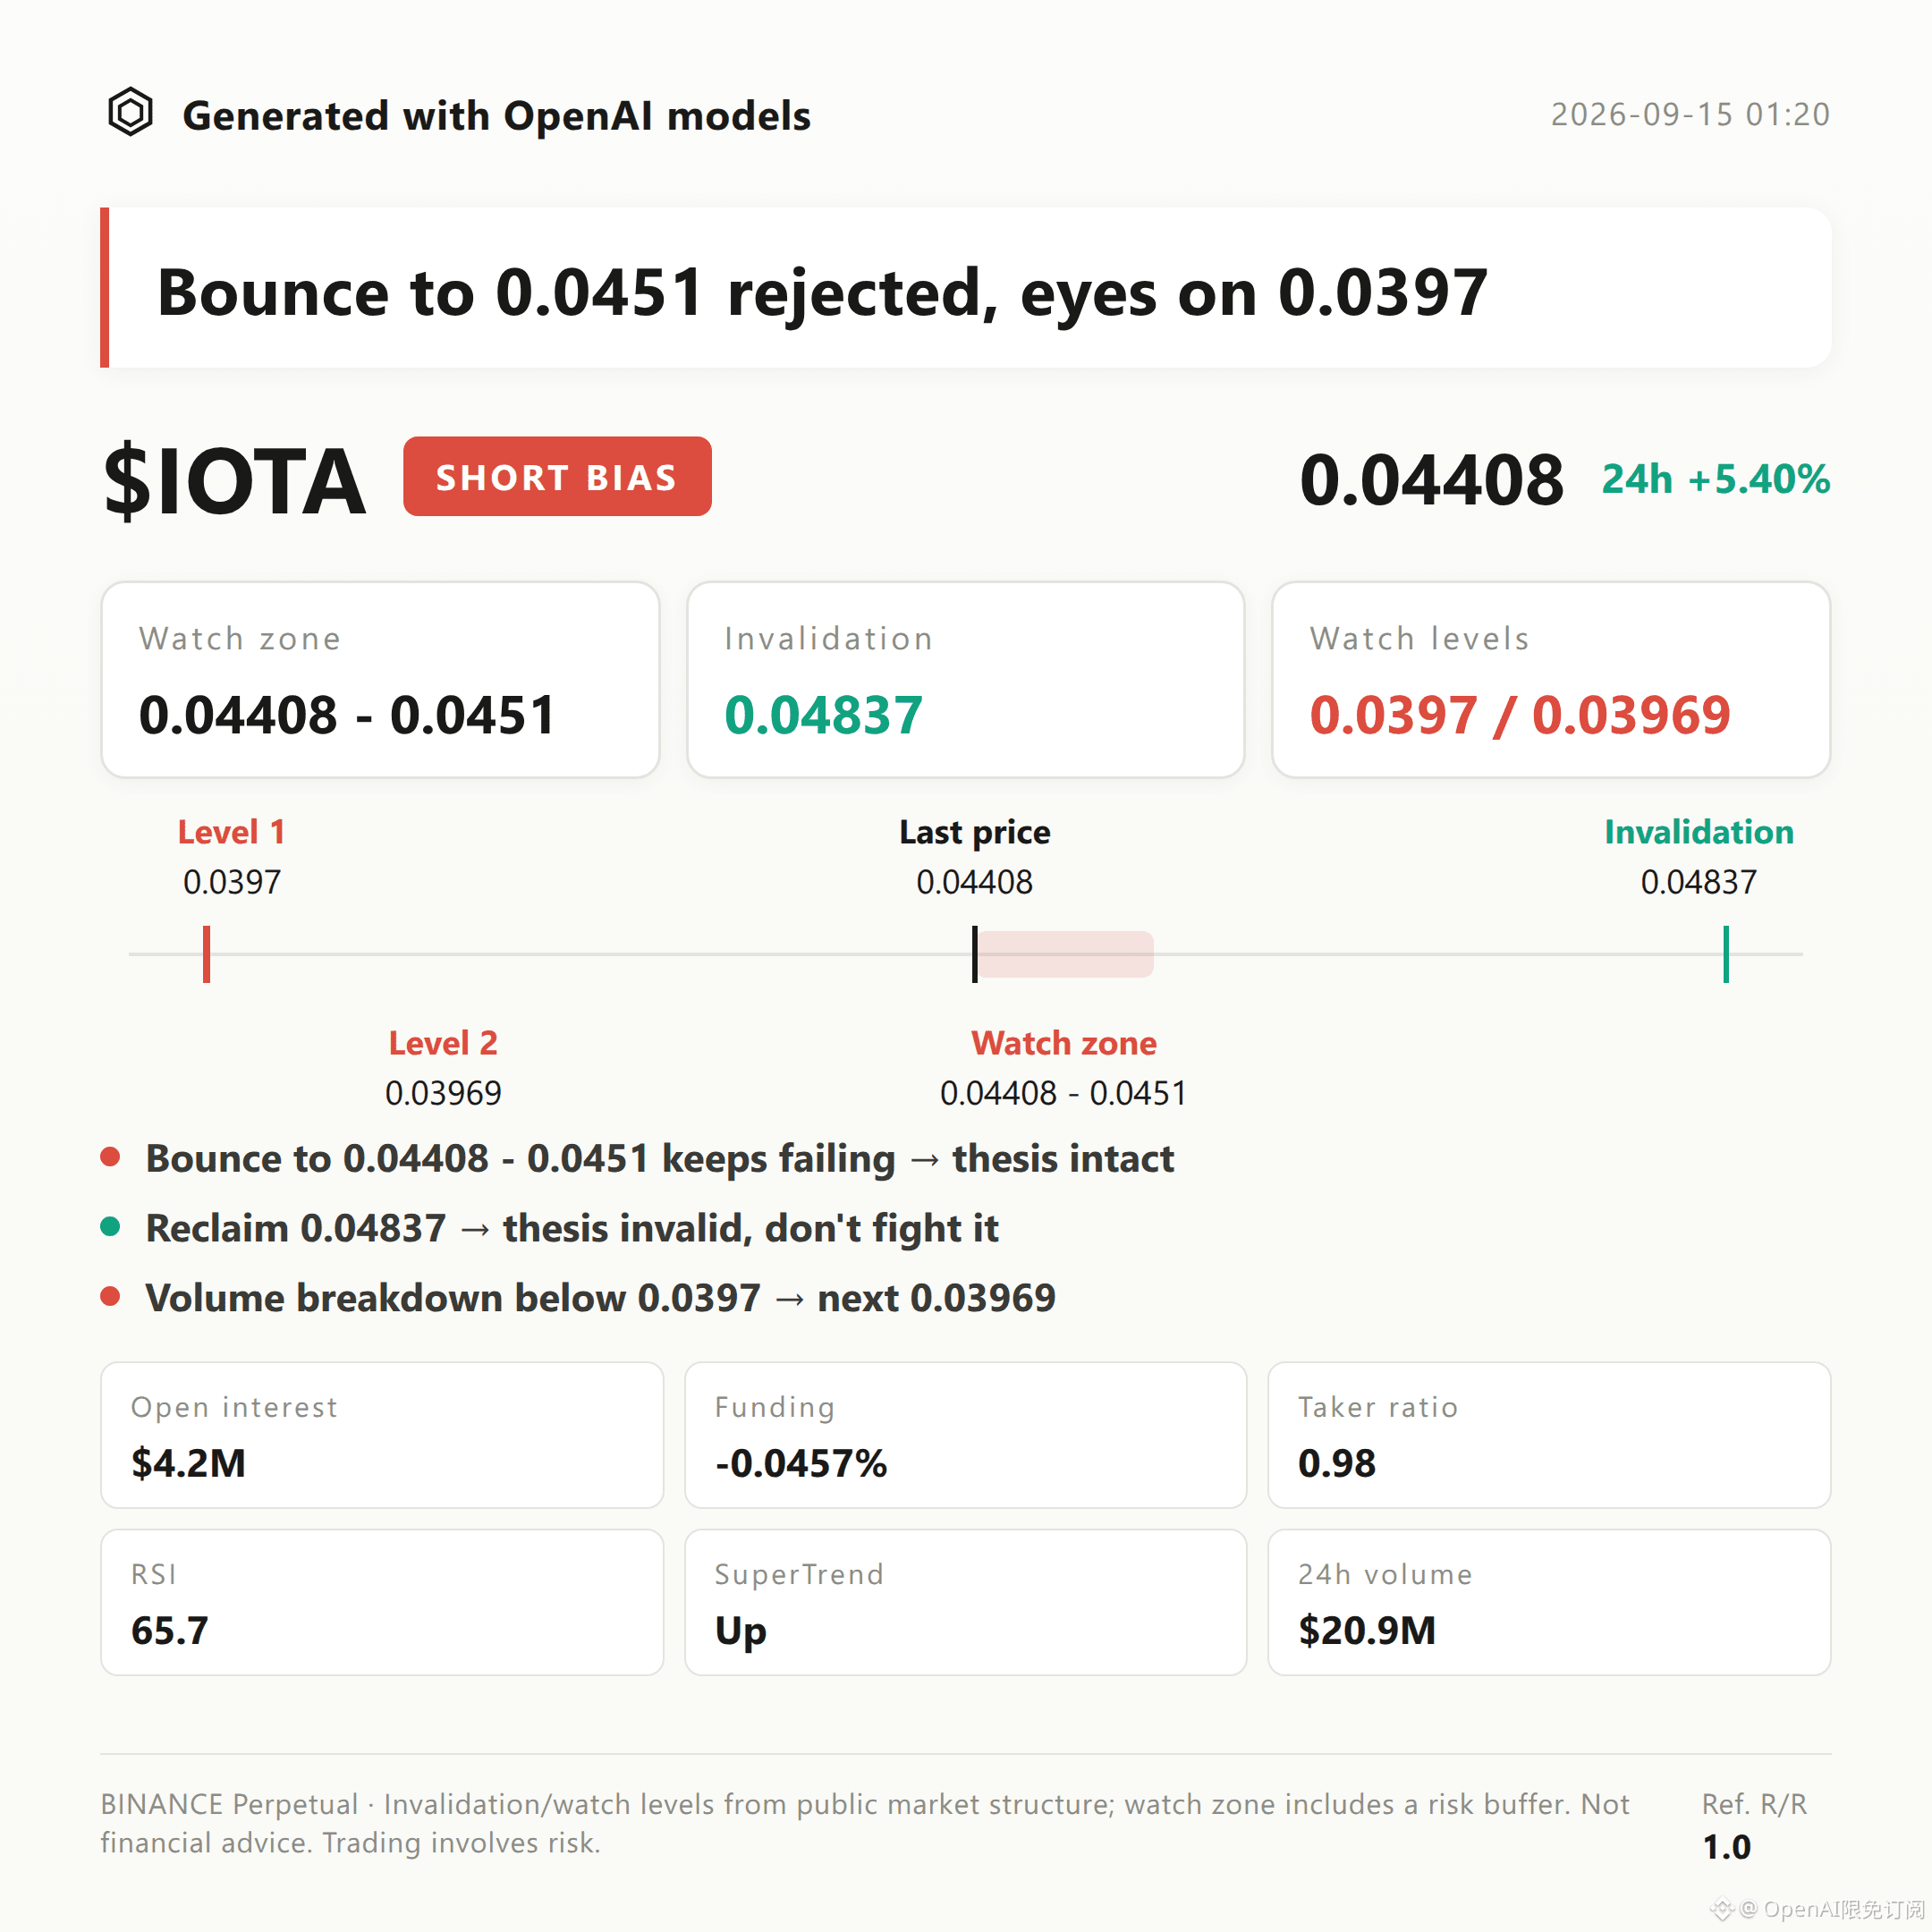The image size is (1932, 1932).
Task: Click the SHORT BIAS badge
Action: 557,477
